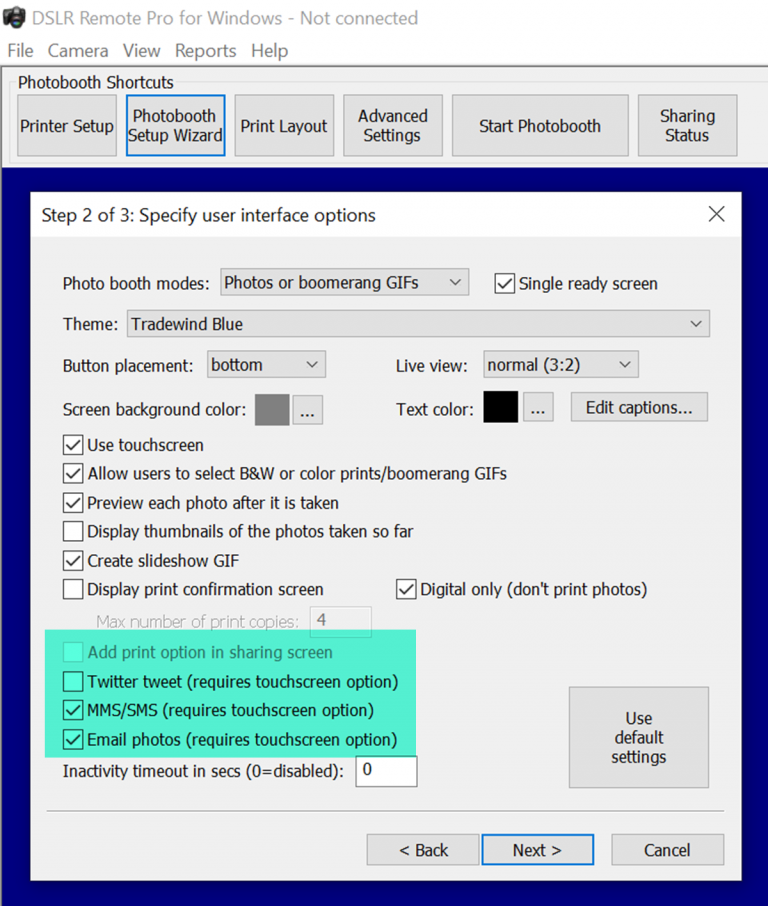Cancel the setup wizard
This screenshot has width=768, height=906.
(x=667, y=850)
